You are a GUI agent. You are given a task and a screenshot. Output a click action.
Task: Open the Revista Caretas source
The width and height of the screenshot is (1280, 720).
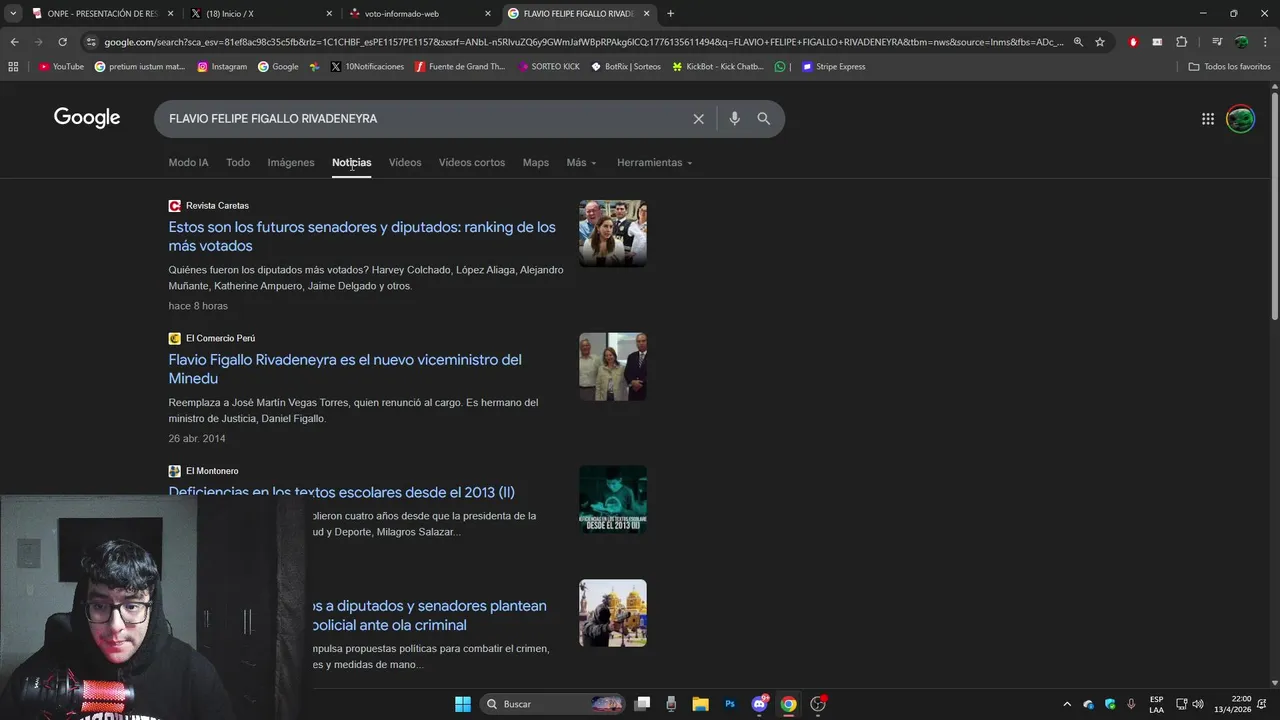pyautogui.click(x=209, y=206)
